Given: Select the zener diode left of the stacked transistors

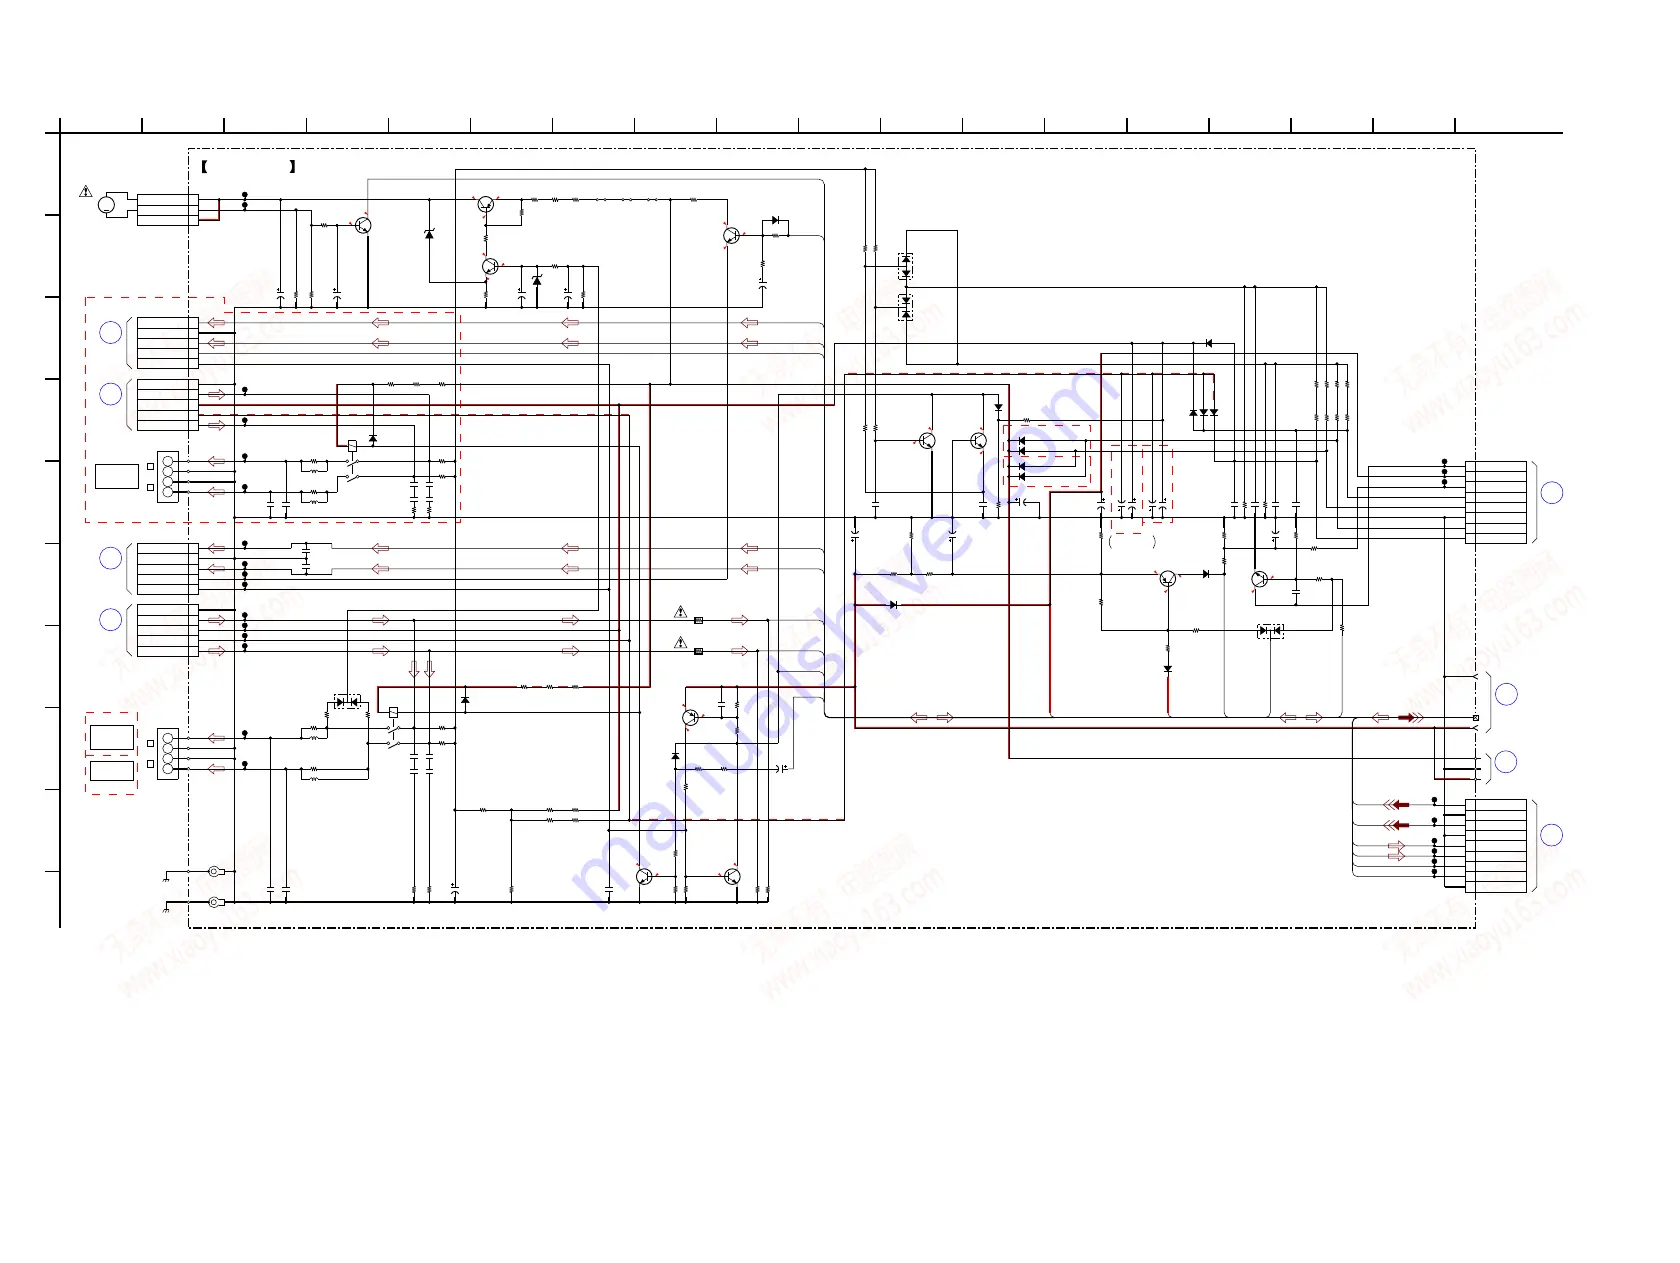Looking at the screenshot, I should [429, 234].
